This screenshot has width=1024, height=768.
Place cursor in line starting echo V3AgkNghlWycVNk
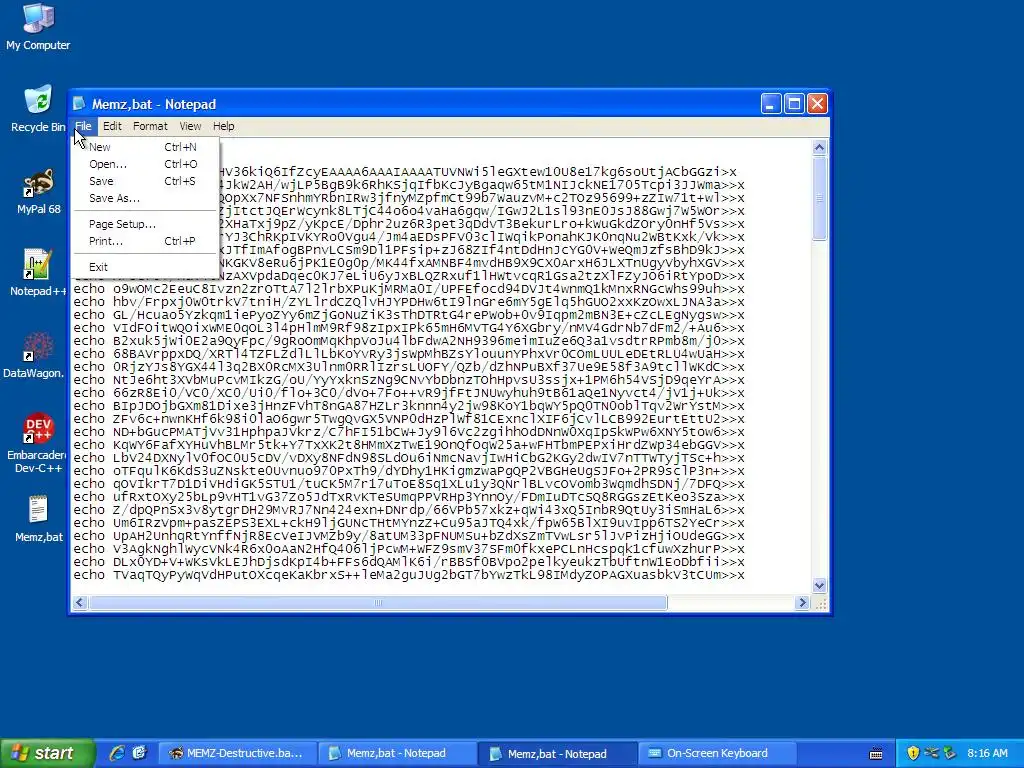pyautogui.click(x=408, y=549)
